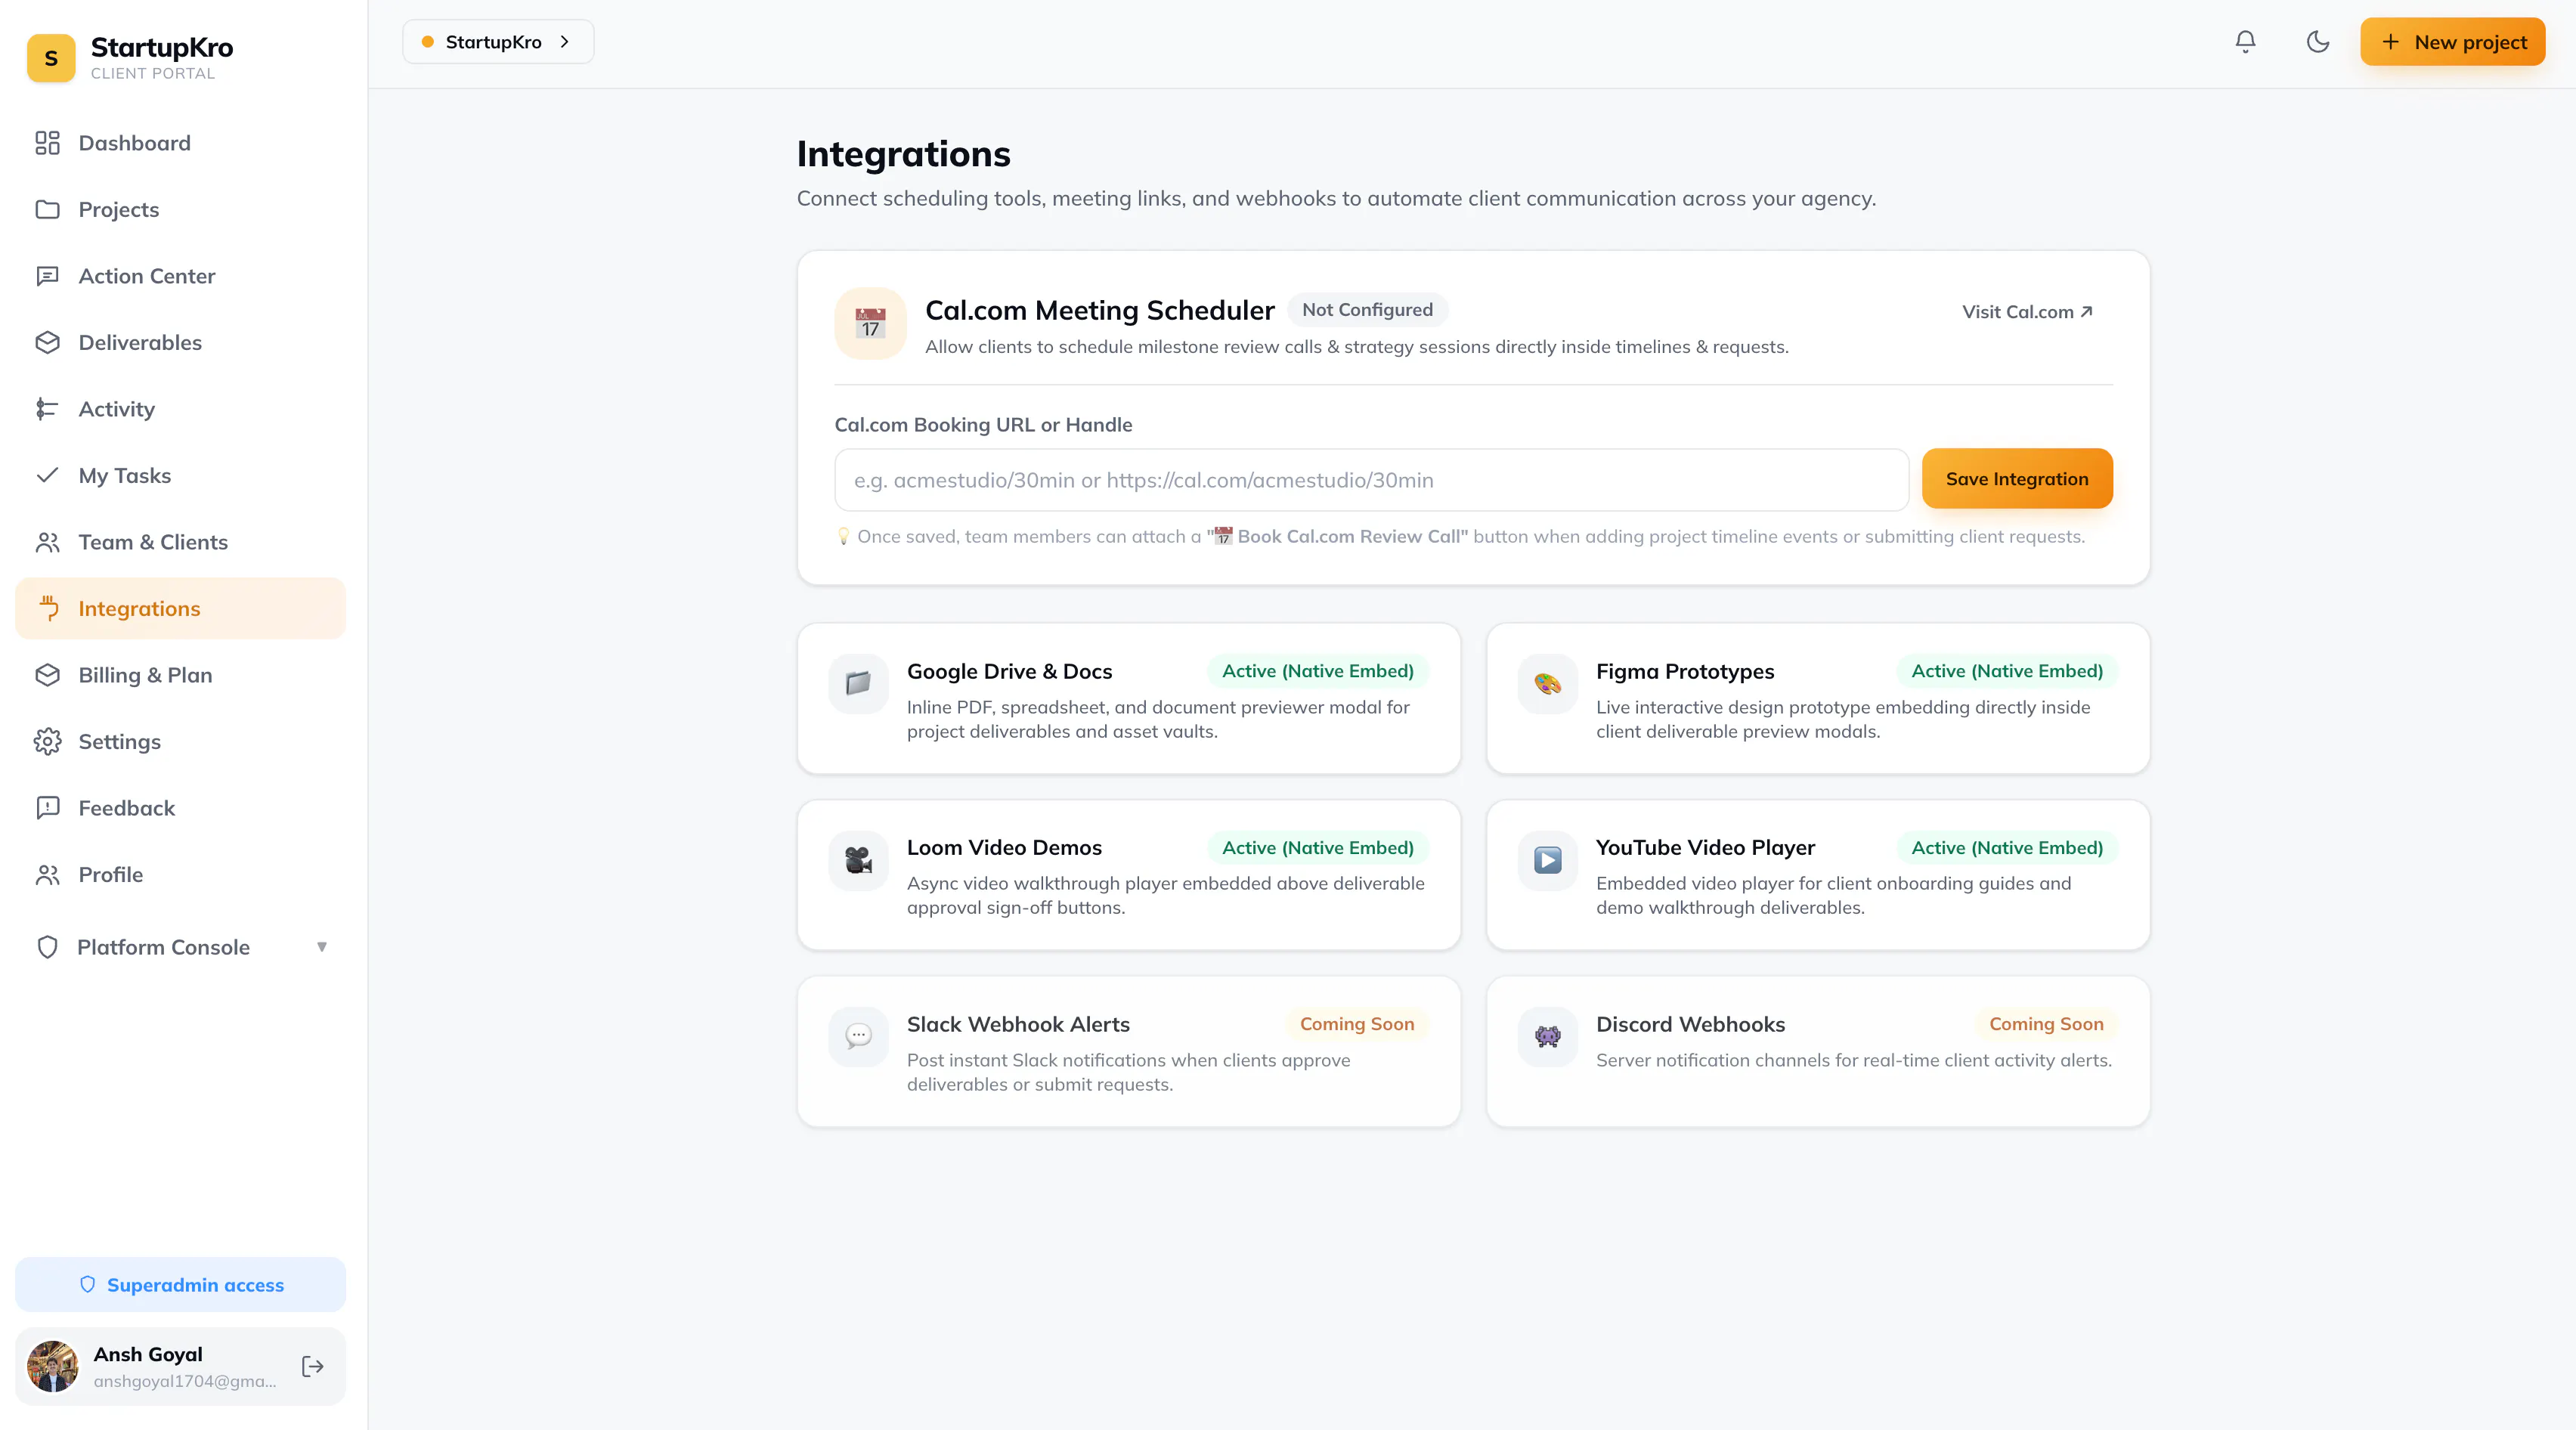Click the Discord Webhooks alien icon
Image resolution: width=2576 pixels, height=1430 pixels.
(1547, 1036)
